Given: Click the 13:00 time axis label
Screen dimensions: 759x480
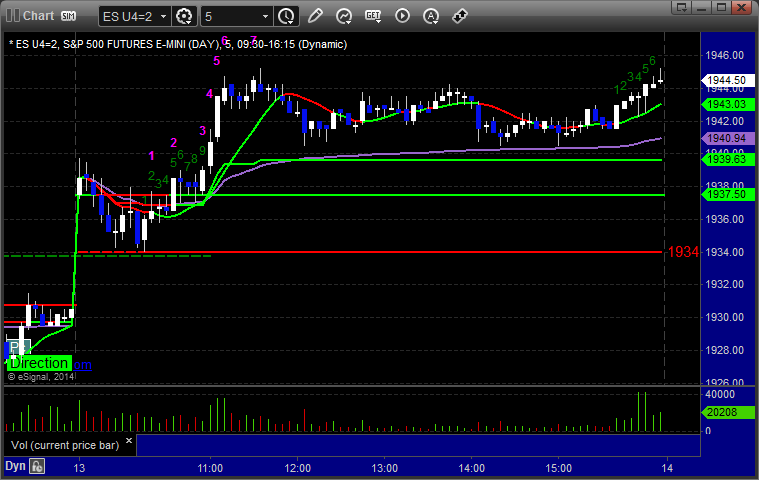Looking at the screenshot, I should 385,468.
